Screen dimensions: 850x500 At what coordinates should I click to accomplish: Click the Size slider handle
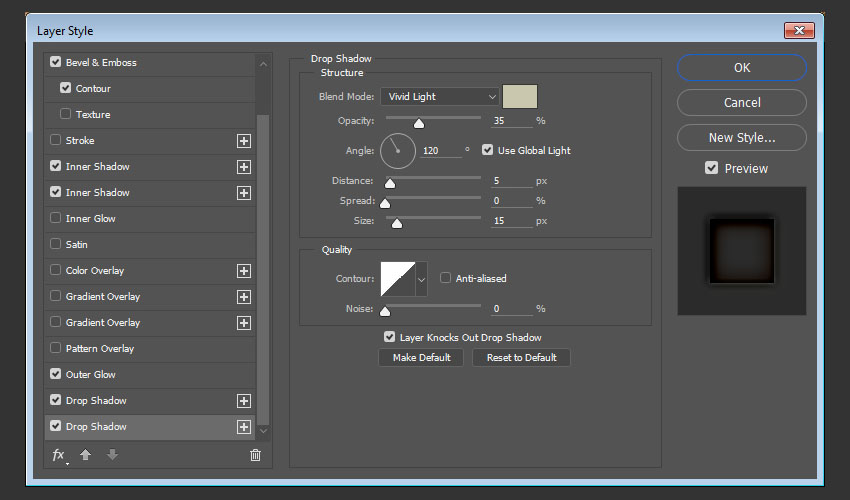pyautogui.click(x=397, y=223)
